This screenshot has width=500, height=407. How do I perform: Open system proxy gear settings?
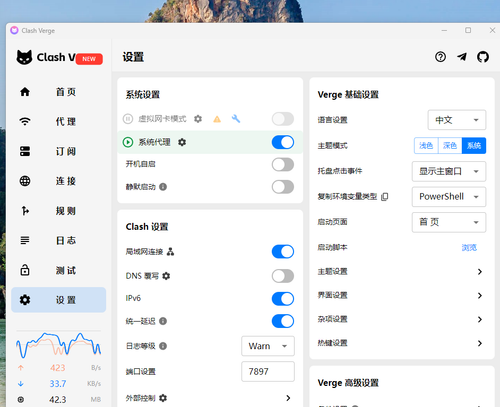182,142
